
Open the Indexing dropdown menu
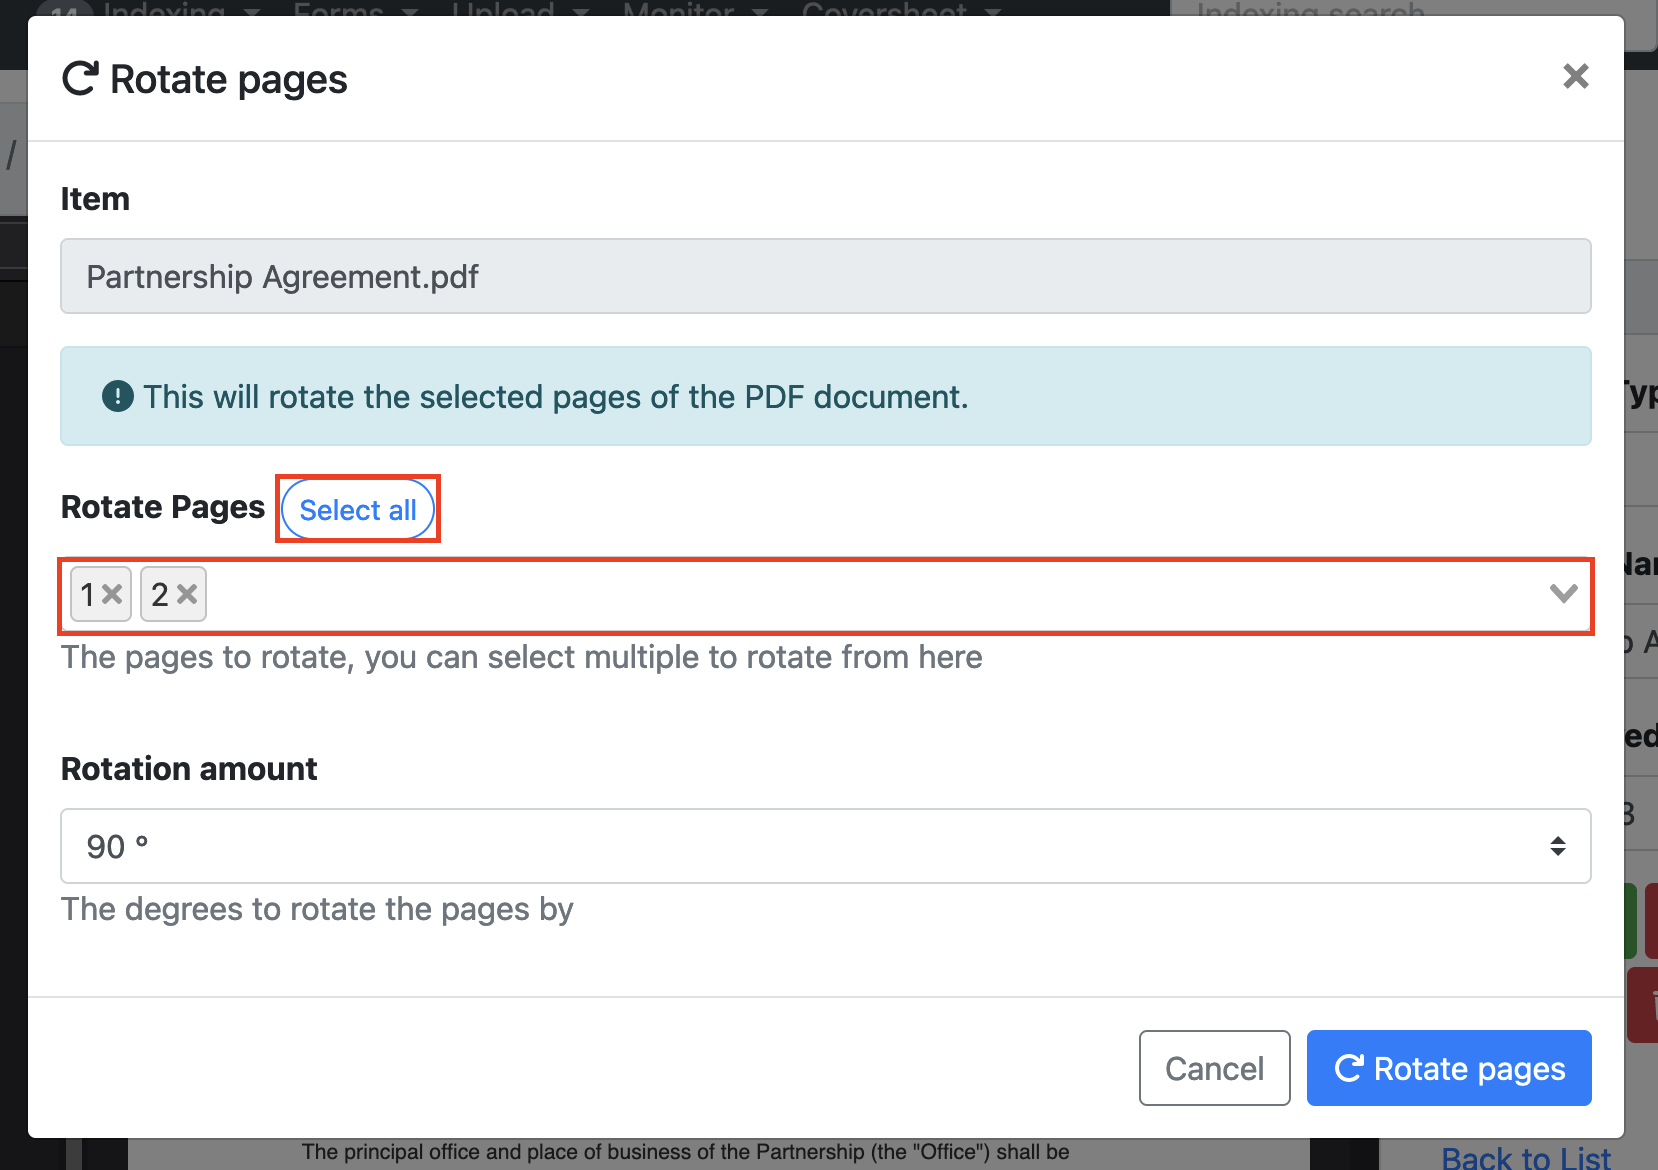pos(180,9)
